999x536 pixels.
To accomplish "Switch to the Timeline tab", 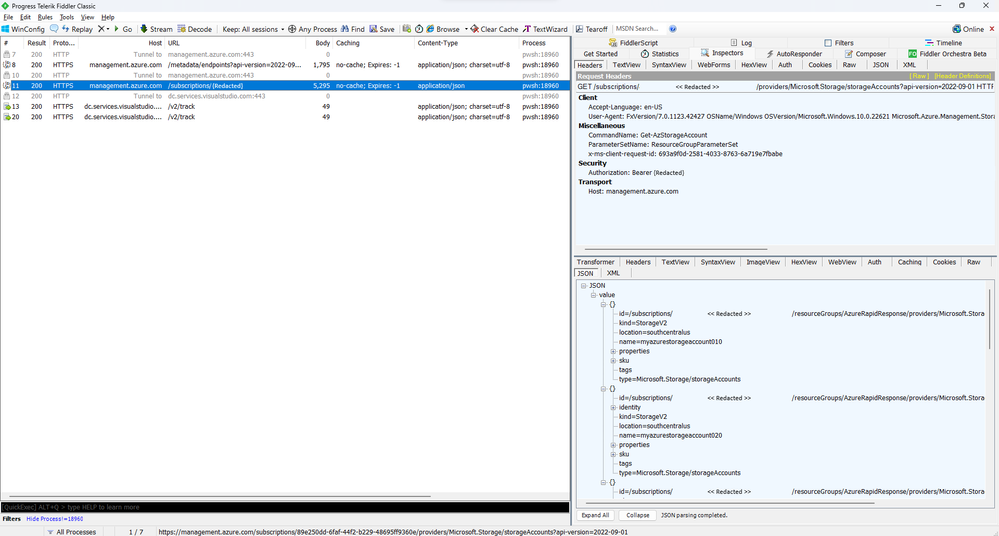I will click(x=943, y=43).
